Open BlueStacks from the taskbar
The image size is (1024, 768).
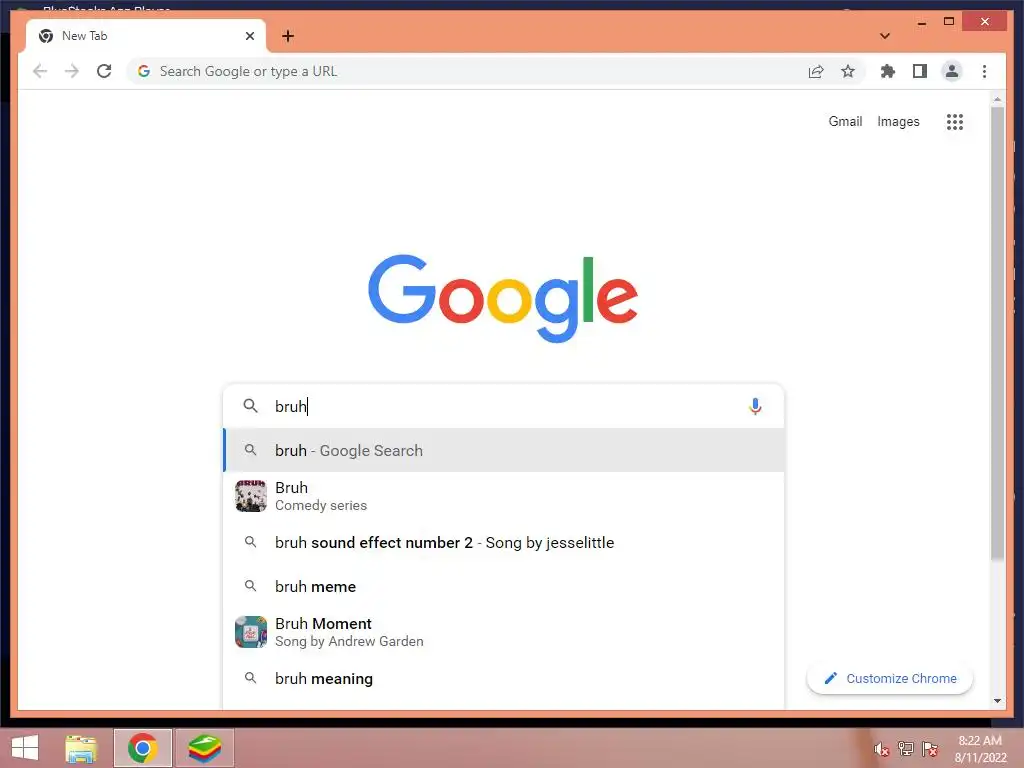204,748
